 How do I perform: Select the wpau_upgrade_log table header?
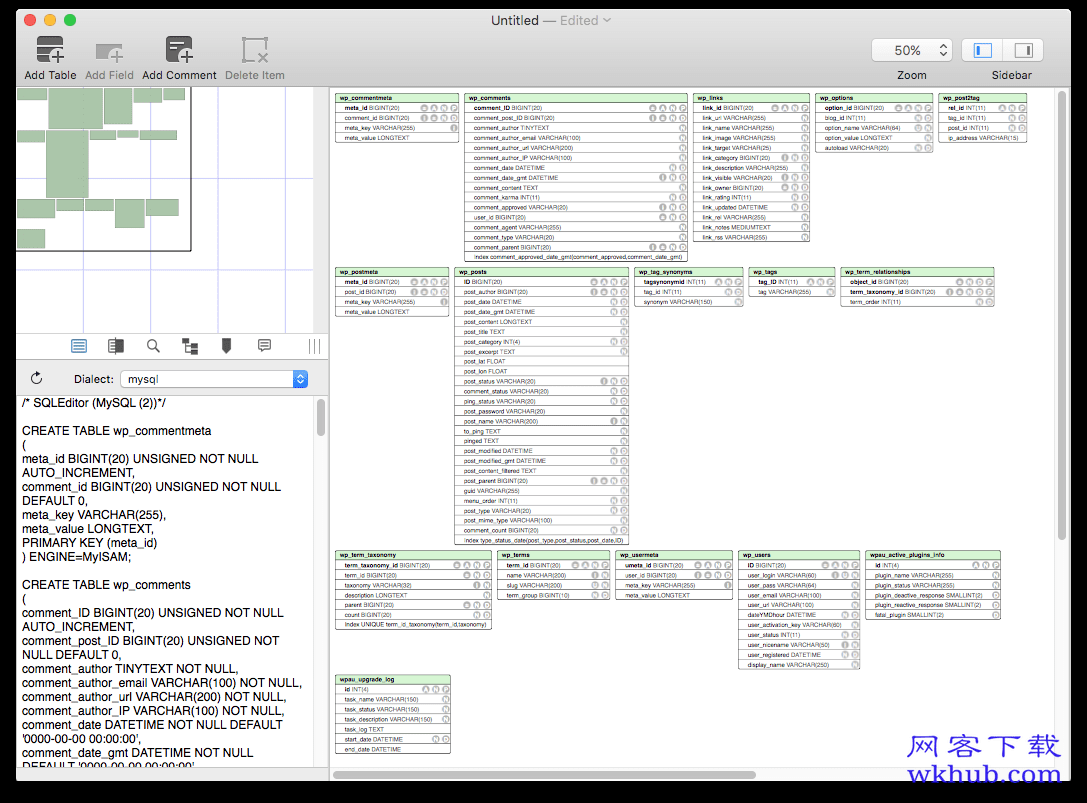[x=393, y=680]
